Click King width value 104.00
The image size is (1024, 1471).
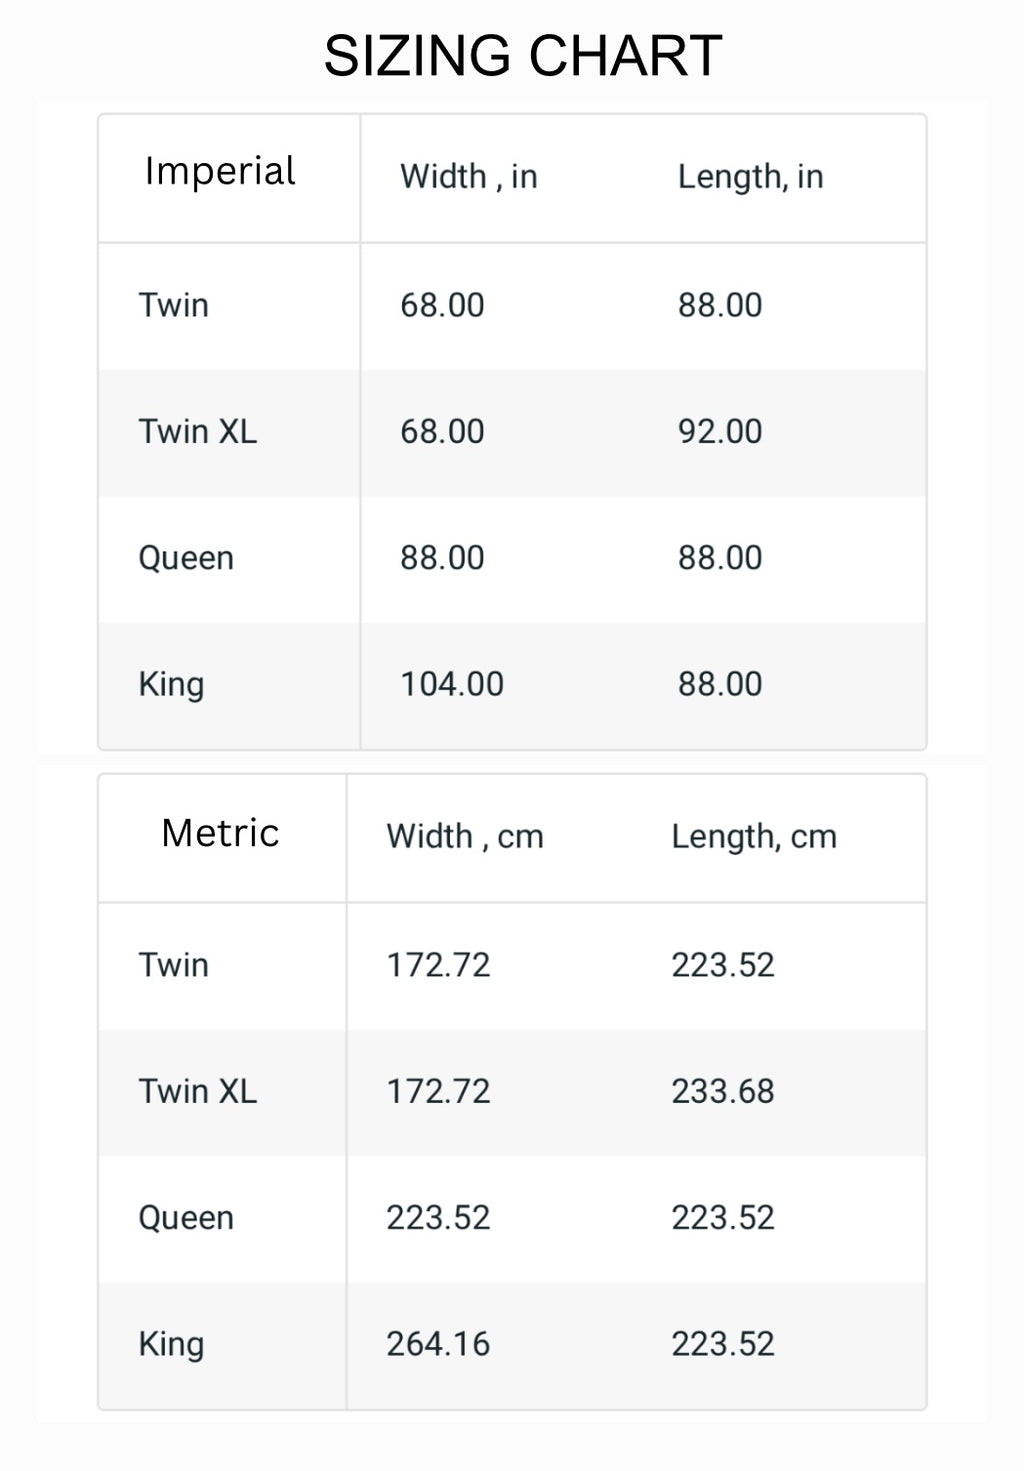[452, 684]
